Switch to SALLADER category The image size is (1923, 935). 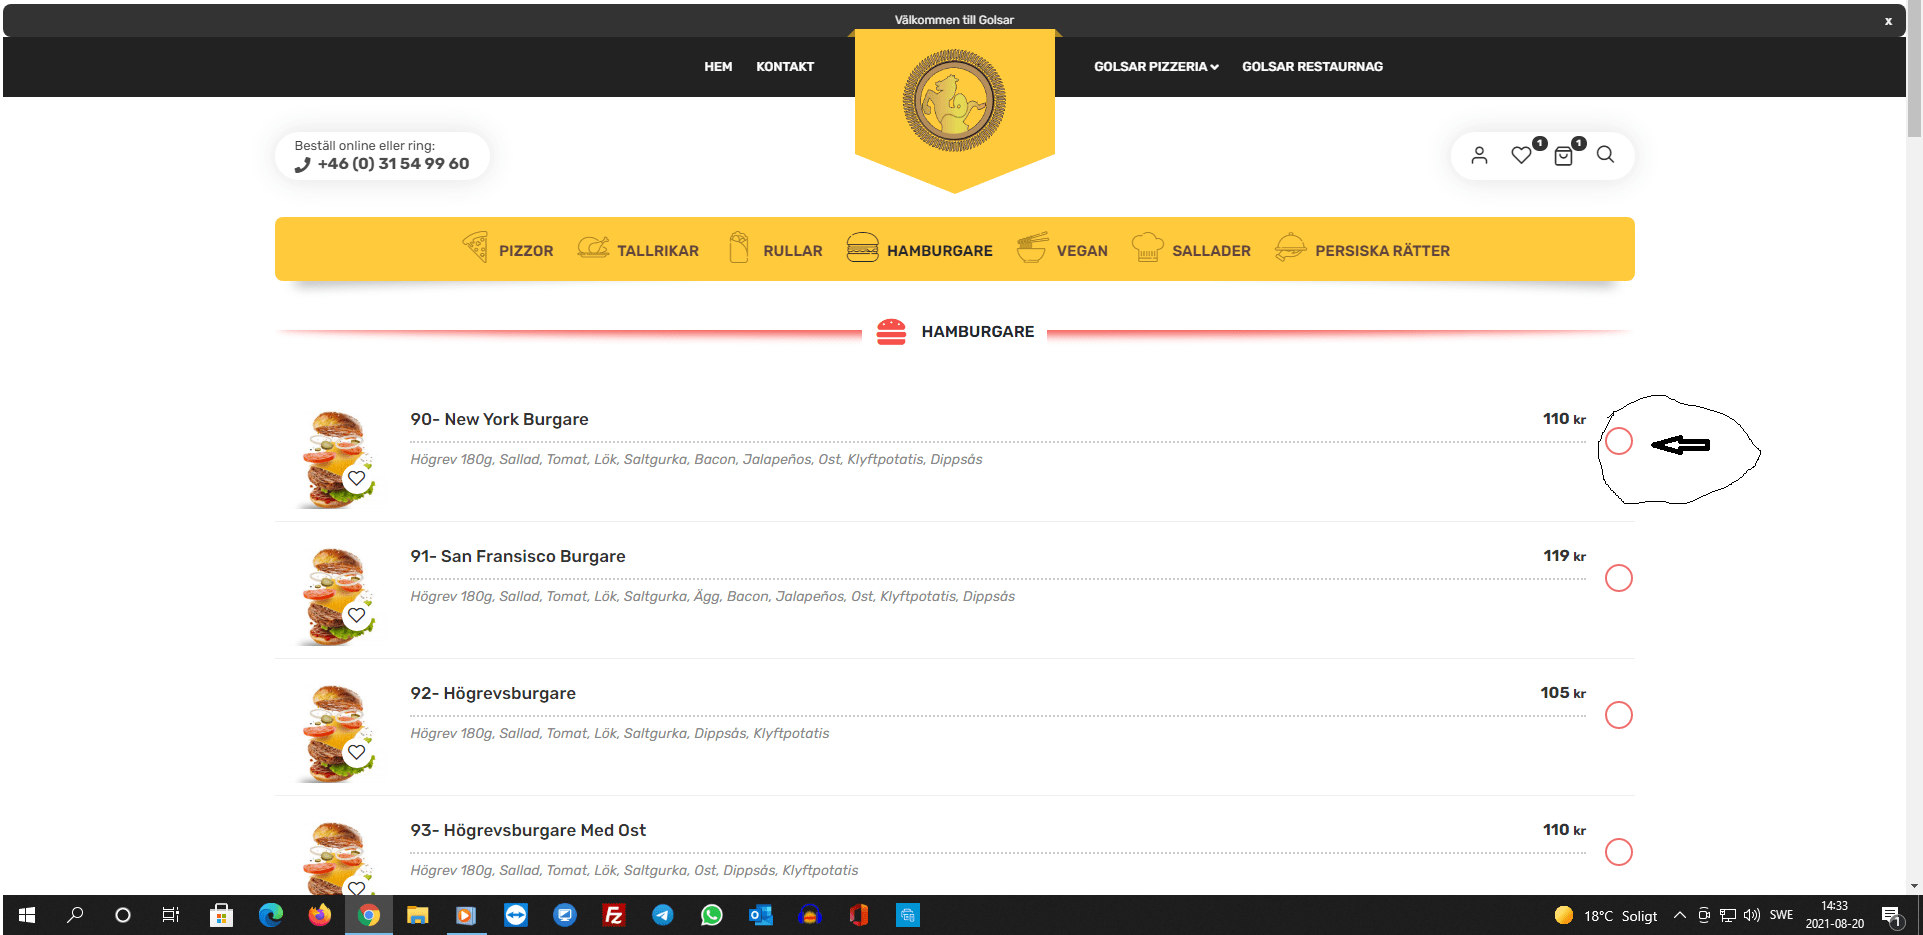click(x=1211, y=251)
